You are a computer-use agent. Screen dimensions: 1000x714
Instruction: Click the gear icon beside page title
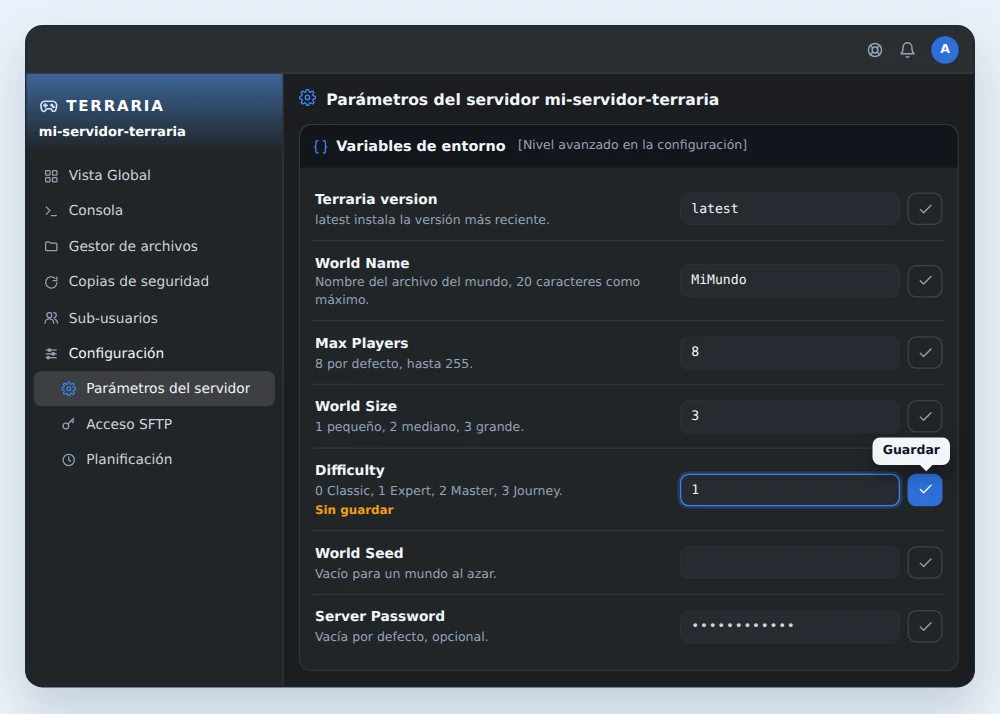[x=307, y=98]
